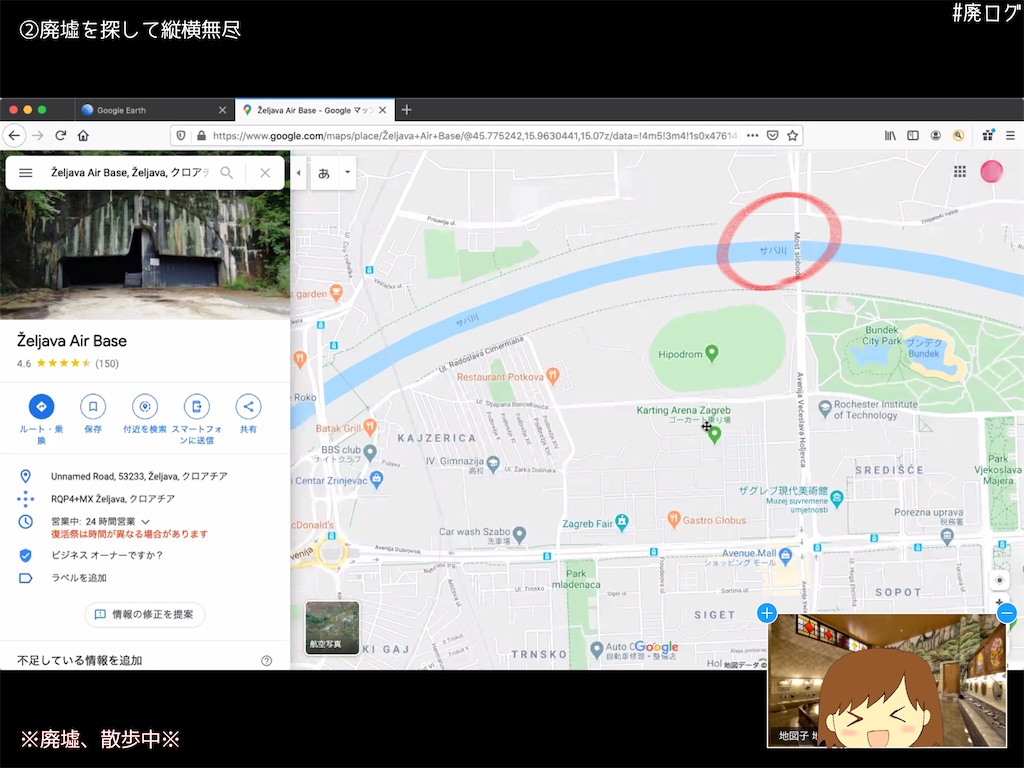
Task: Close the Google Earth tab
Action: pos(222,110)
